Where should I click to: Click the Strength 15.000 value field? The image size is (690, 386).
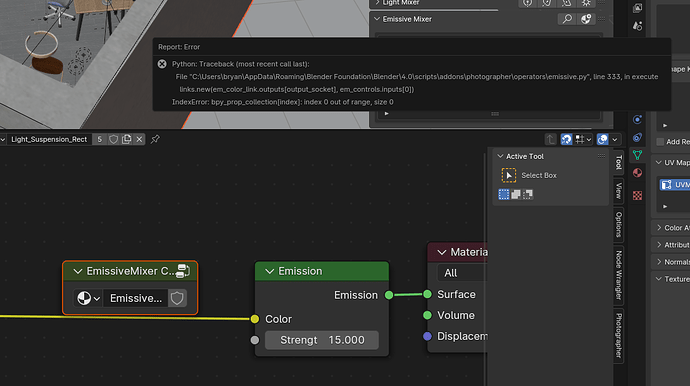point(322,340)
